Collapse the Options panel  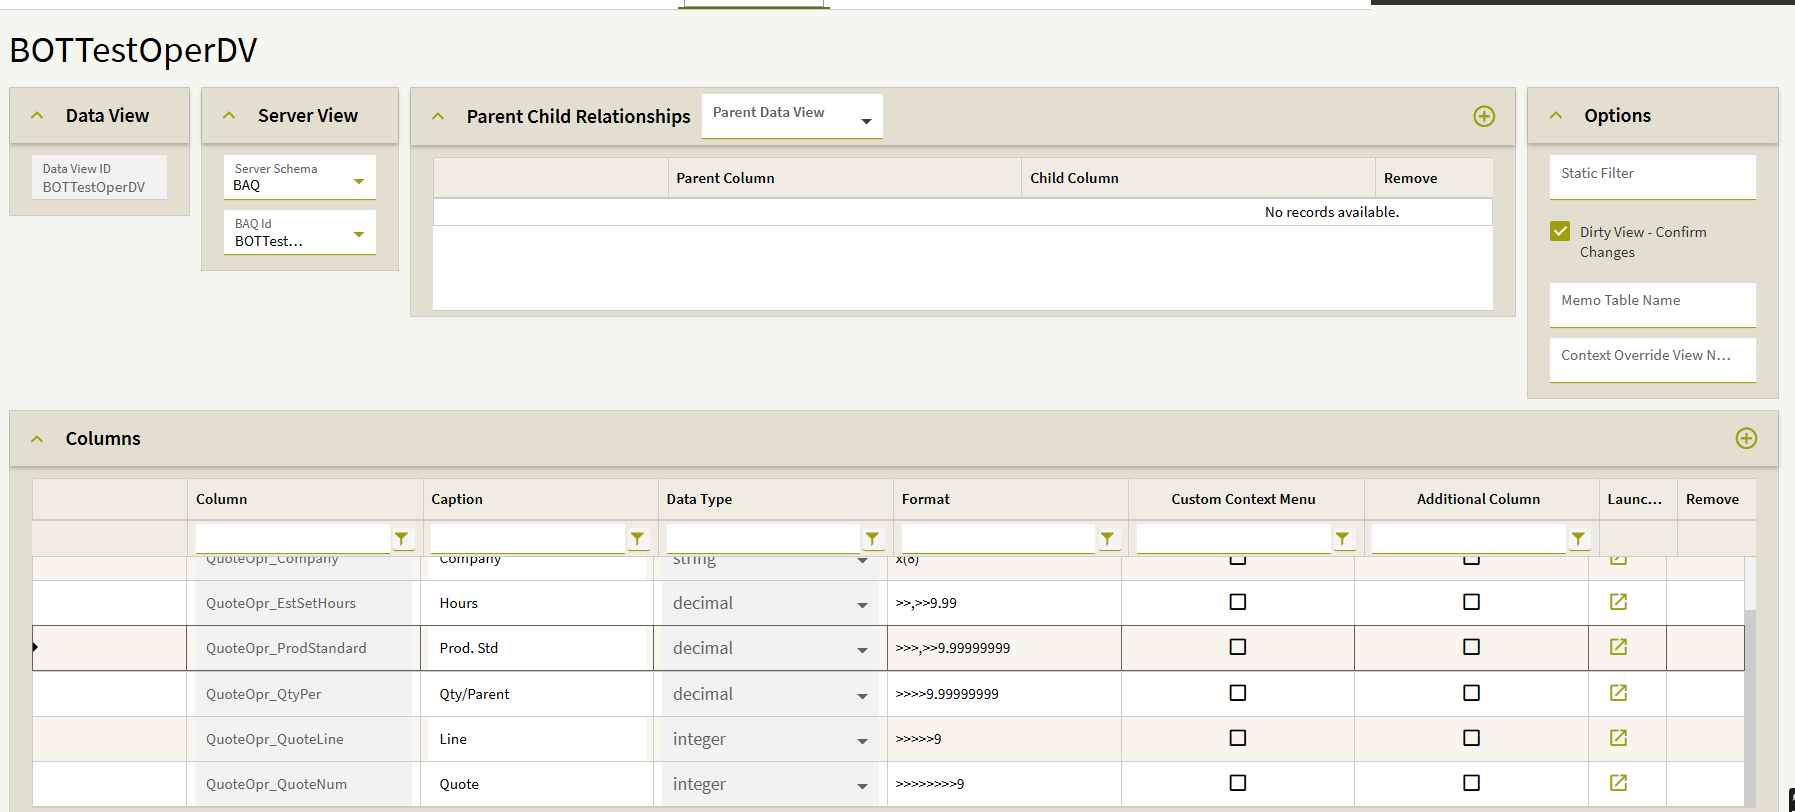[x=1556, y=116]
